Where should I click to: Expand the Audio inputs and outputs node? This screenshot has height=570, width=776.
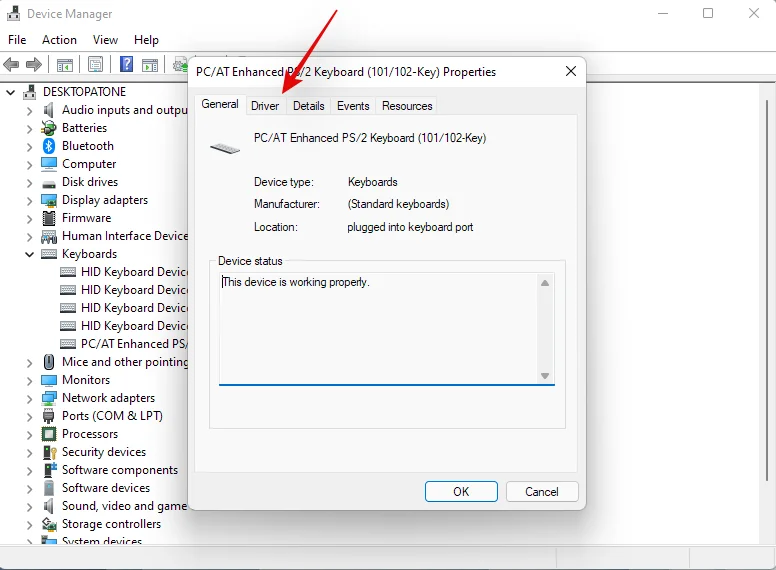(x=30, y=111)
